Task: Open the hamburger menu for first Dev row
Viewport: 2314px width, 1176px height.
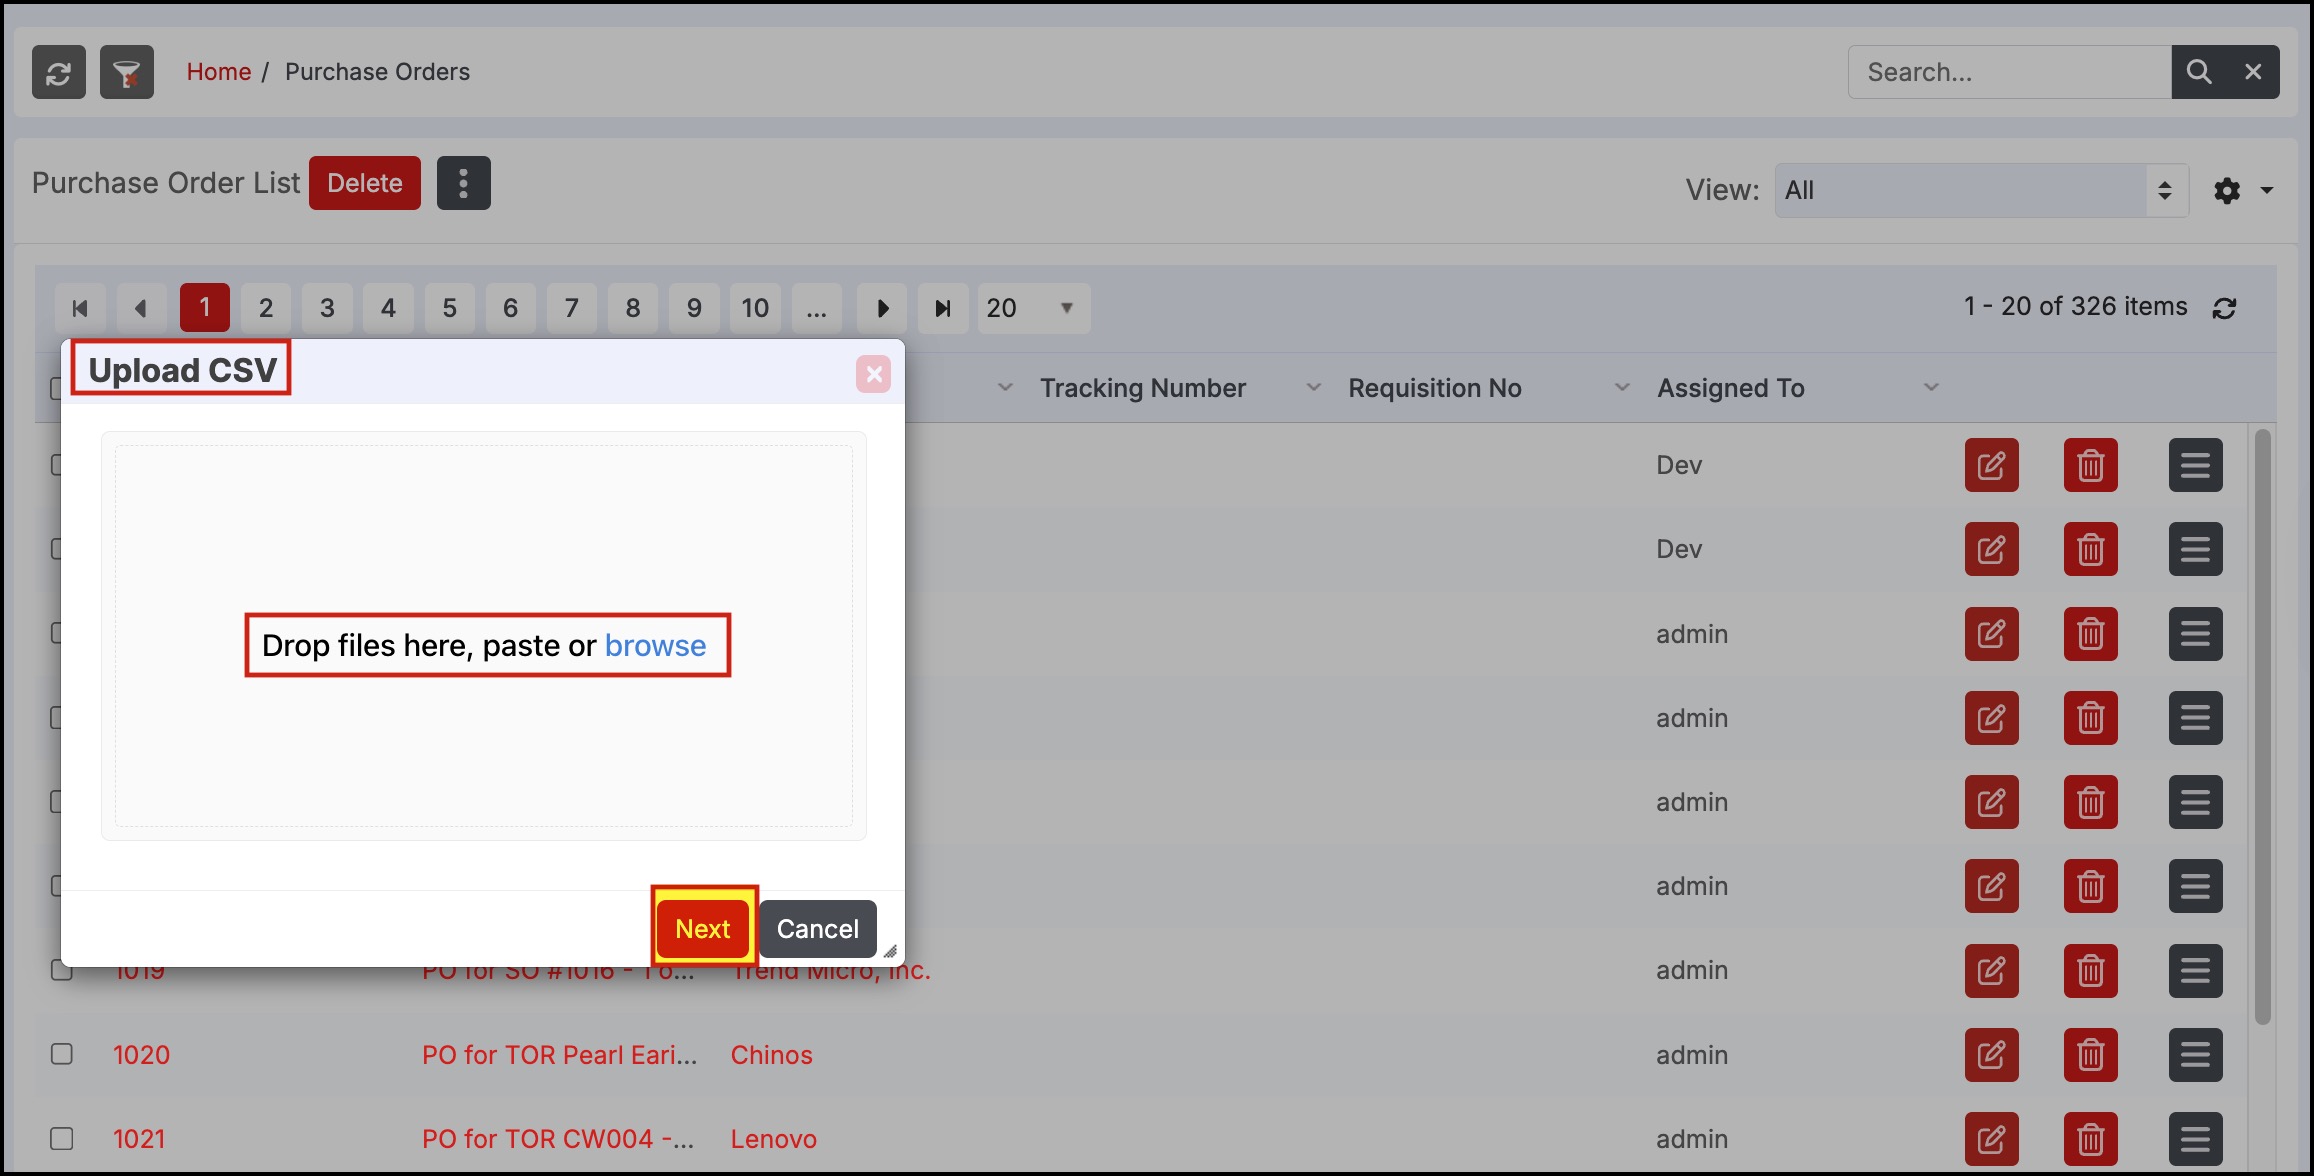Action: coord(2195,465)
